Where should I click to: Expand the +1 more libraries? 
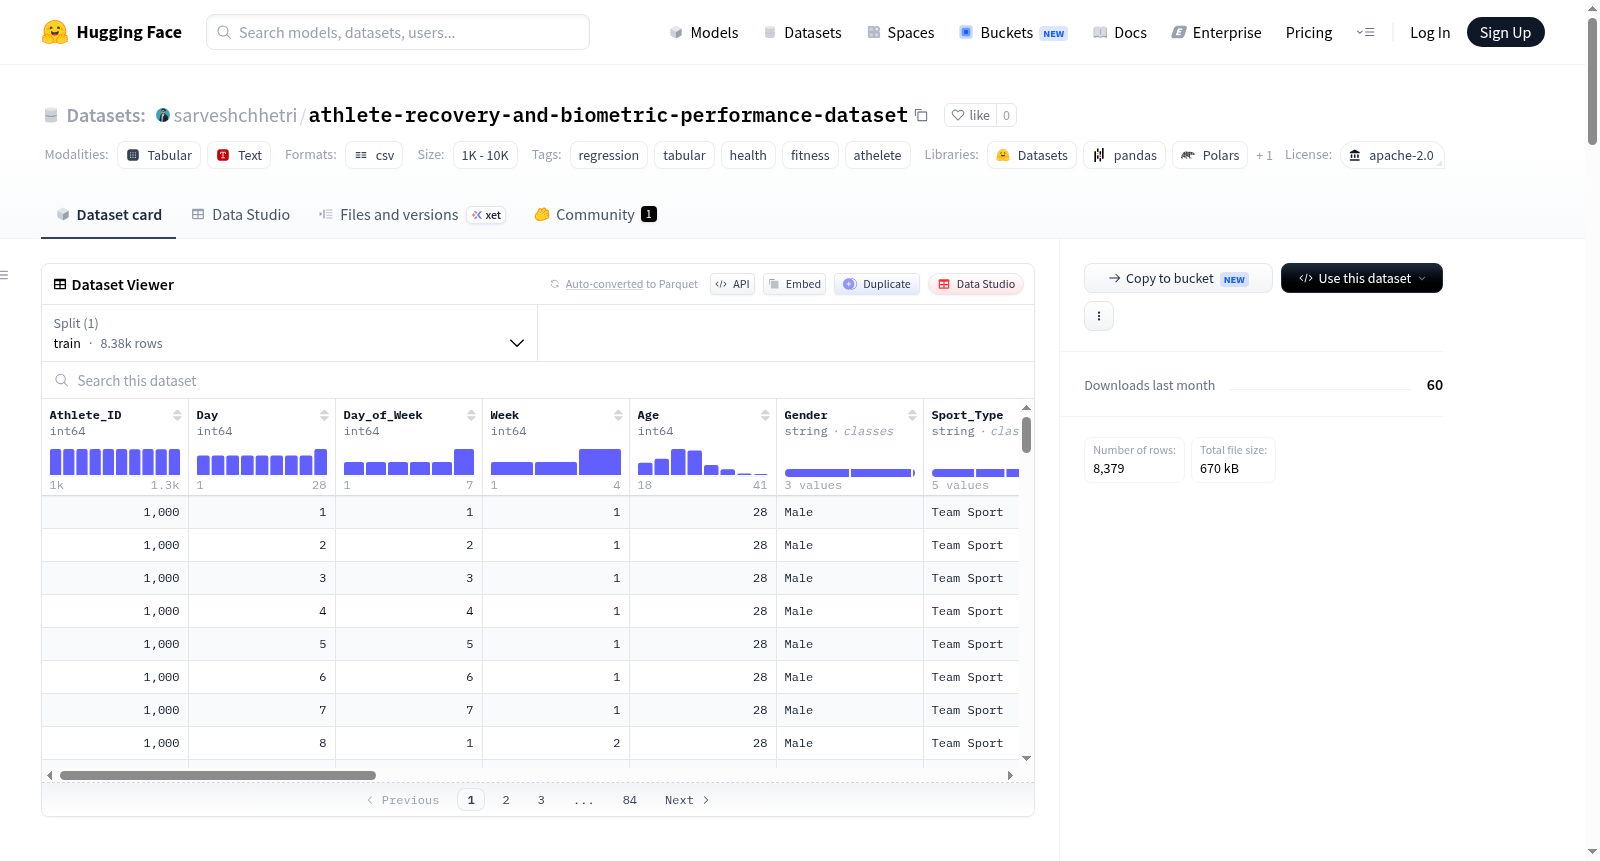(1264, 155)
